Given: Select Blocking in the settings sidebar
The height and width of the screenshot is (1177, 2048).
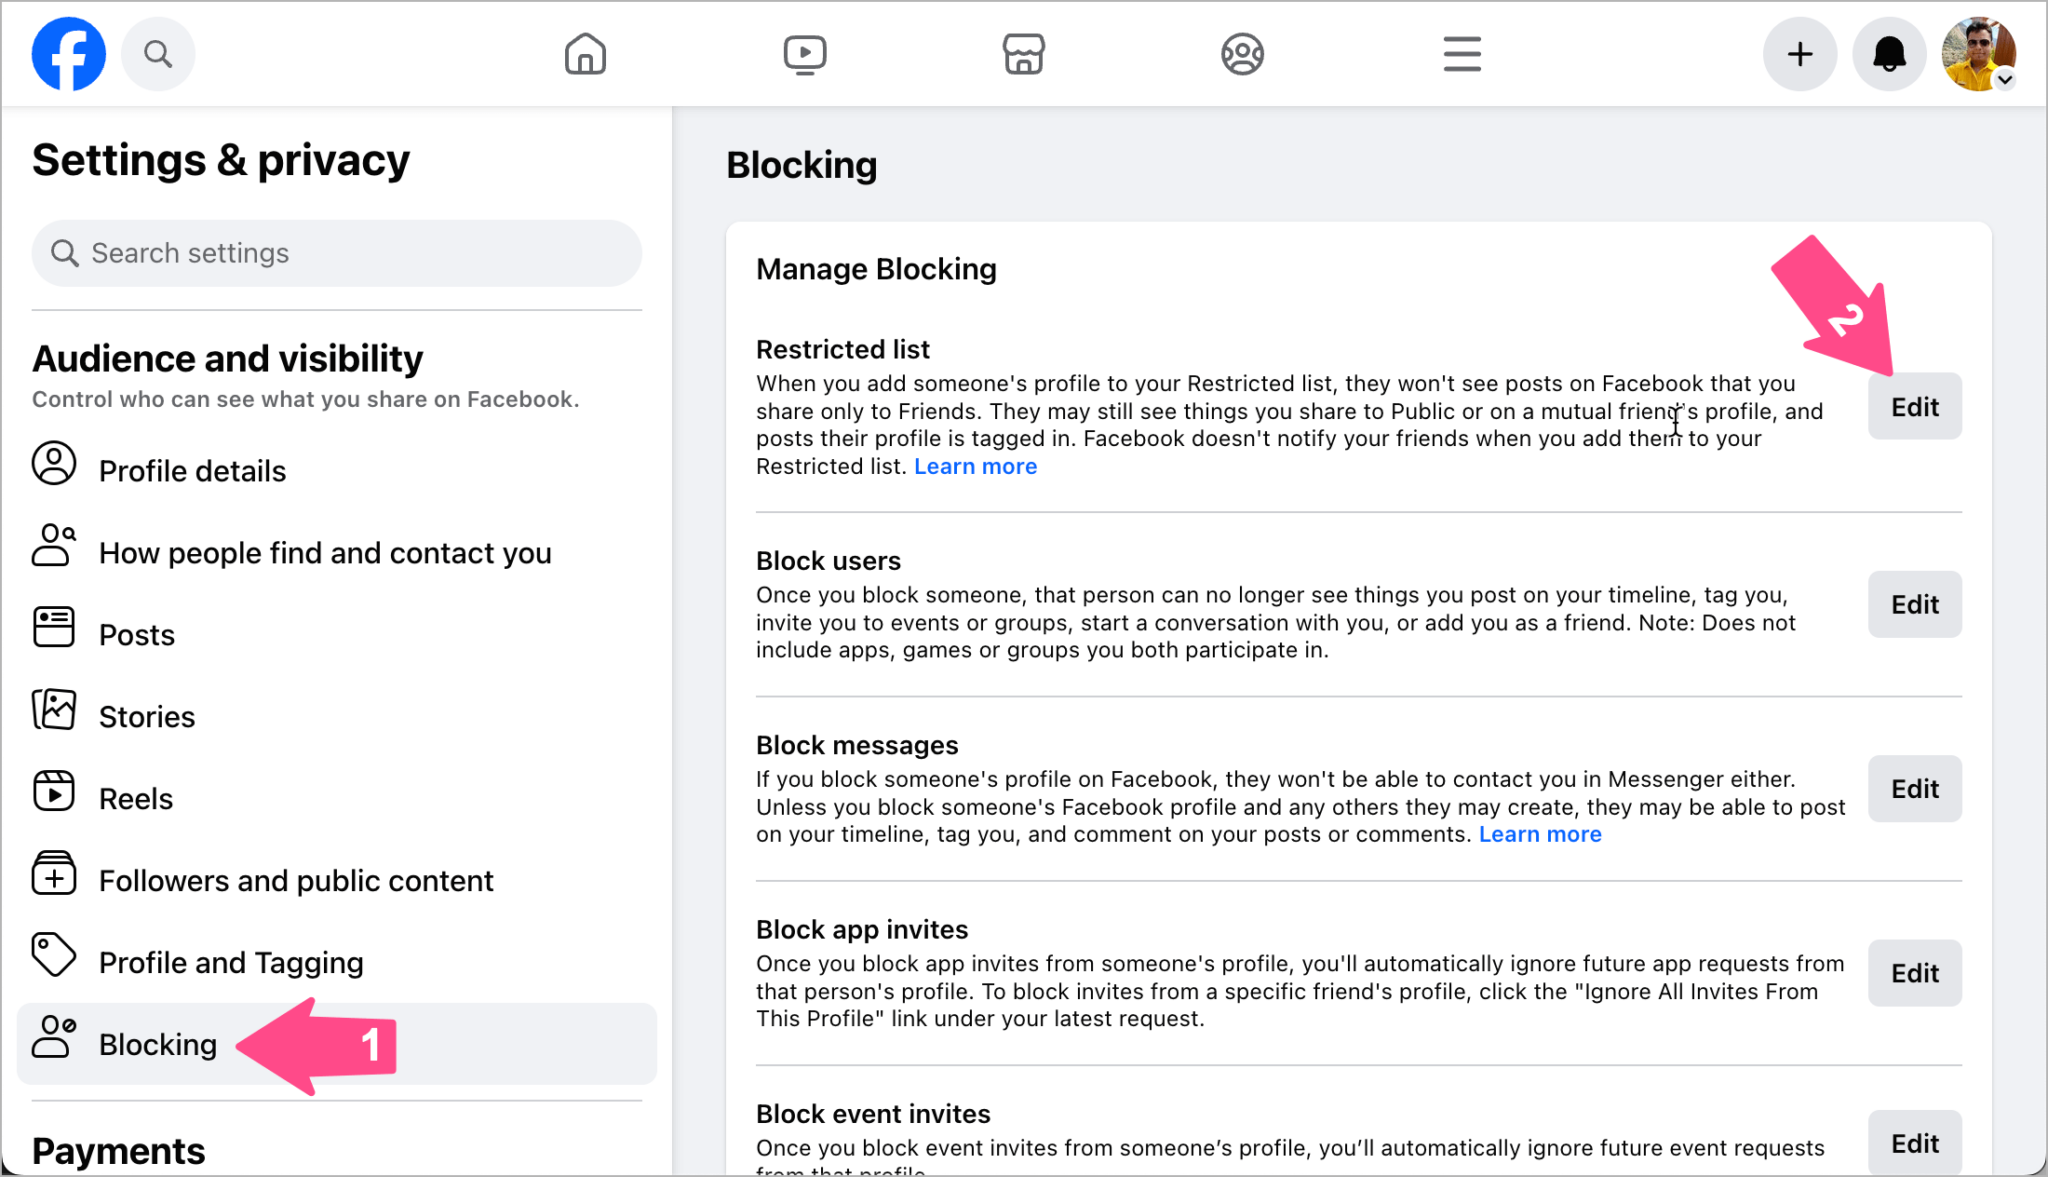Looking at the screenshot, I should pos(157,1044).
